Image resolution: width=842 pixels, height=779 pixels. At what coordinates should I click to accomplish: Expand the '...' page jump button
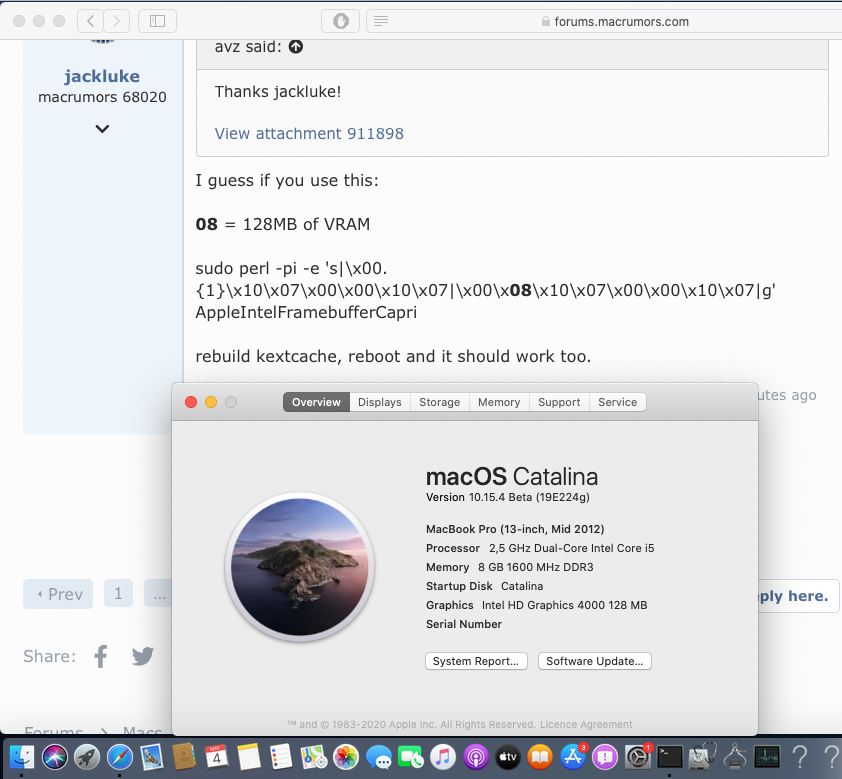(x=159, y=594)
